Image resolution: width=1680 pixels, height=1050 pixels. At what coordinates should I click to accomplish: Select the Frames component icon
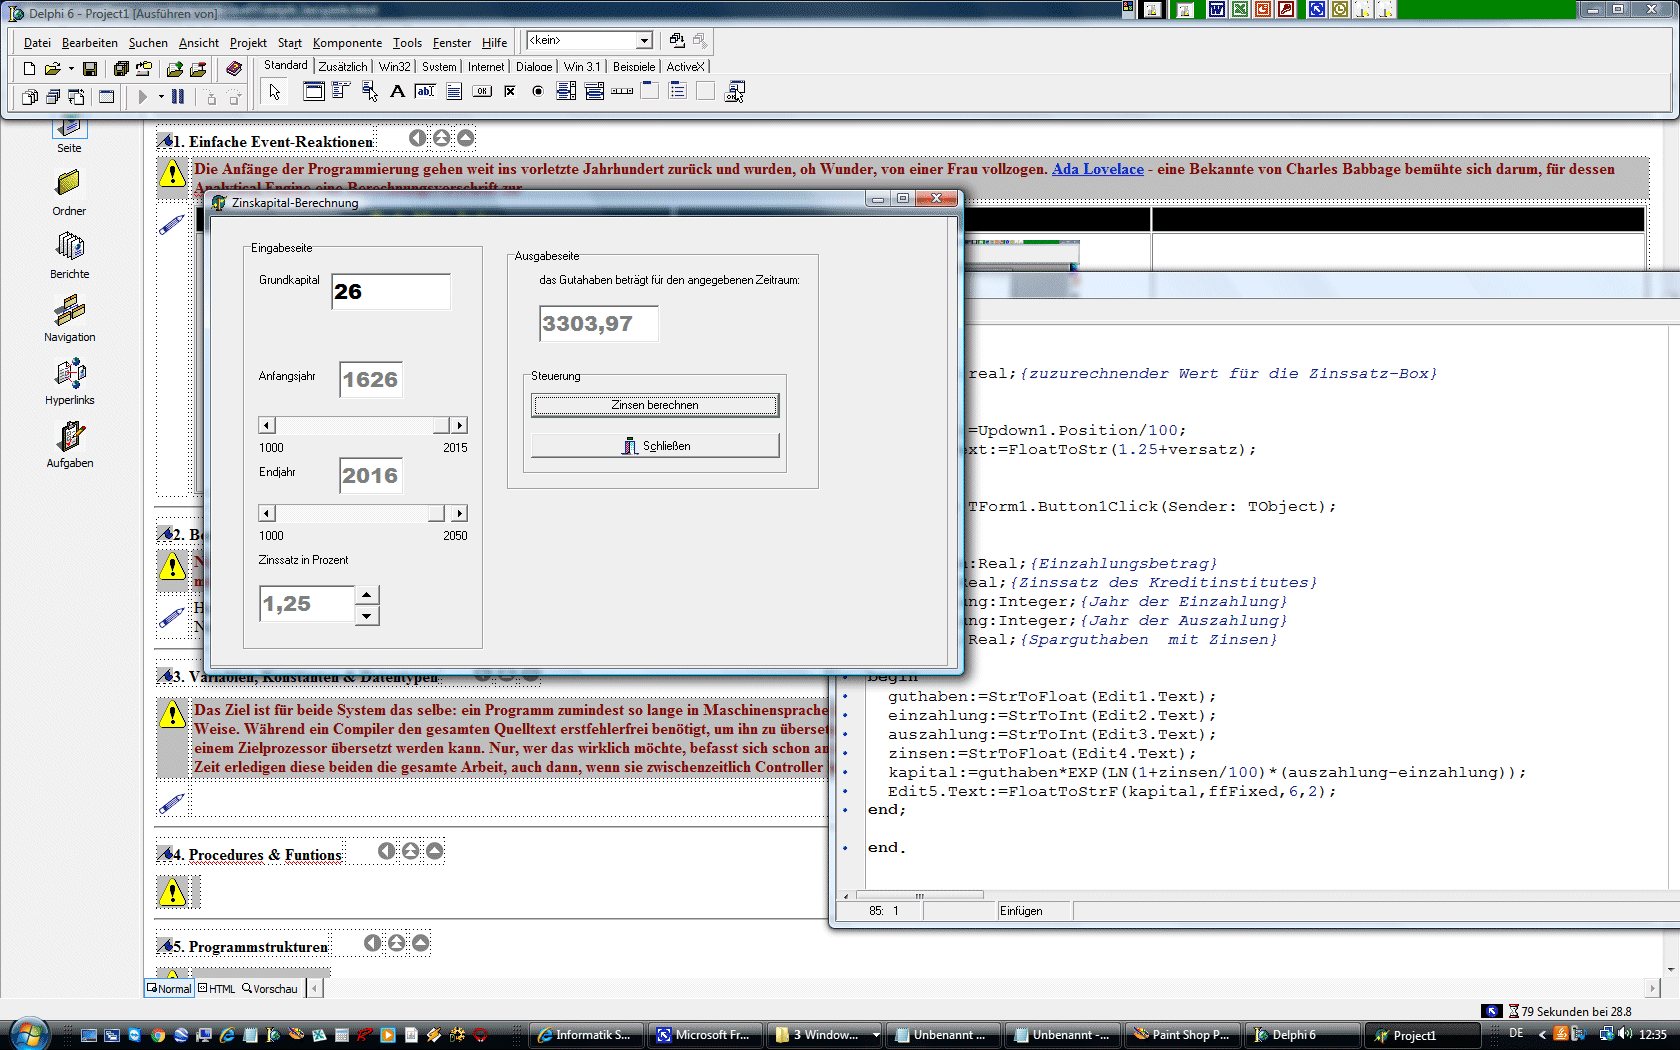[314, 91]
